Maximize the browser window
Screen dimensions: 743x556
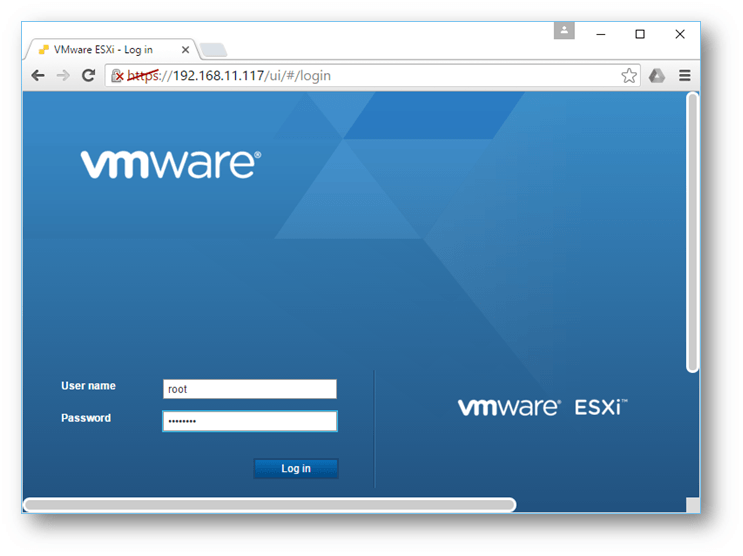(x=640, y=34)
